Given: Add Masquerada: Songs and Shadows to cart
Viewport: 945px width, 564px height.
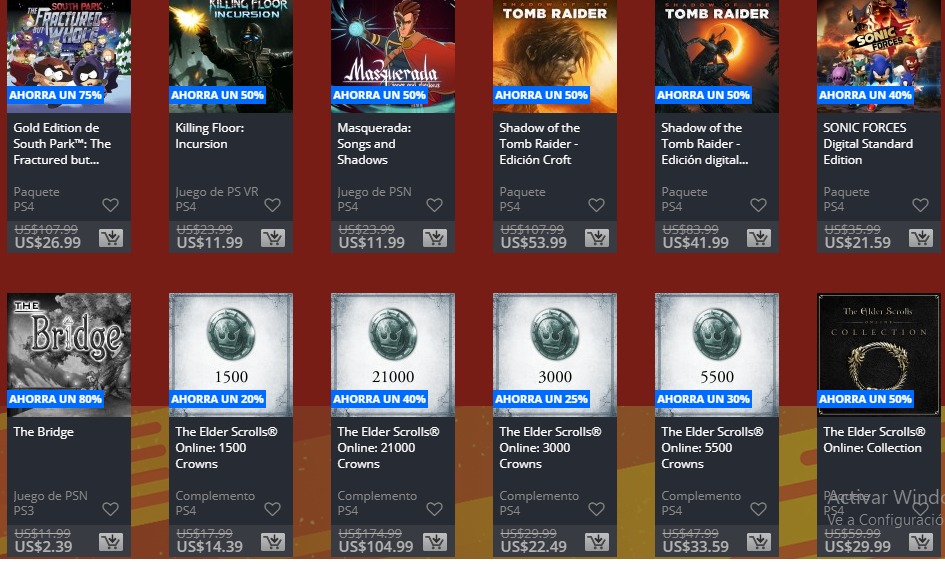Looking at the screenshot, I should 435,239.
